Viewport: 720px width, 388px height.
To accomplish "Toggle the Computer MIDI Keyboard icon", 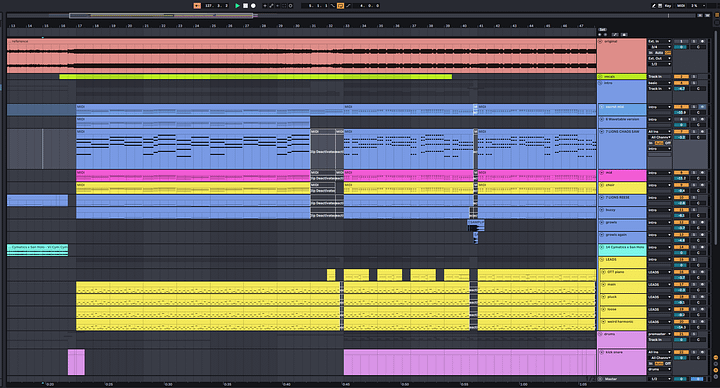I will (660, 6).
